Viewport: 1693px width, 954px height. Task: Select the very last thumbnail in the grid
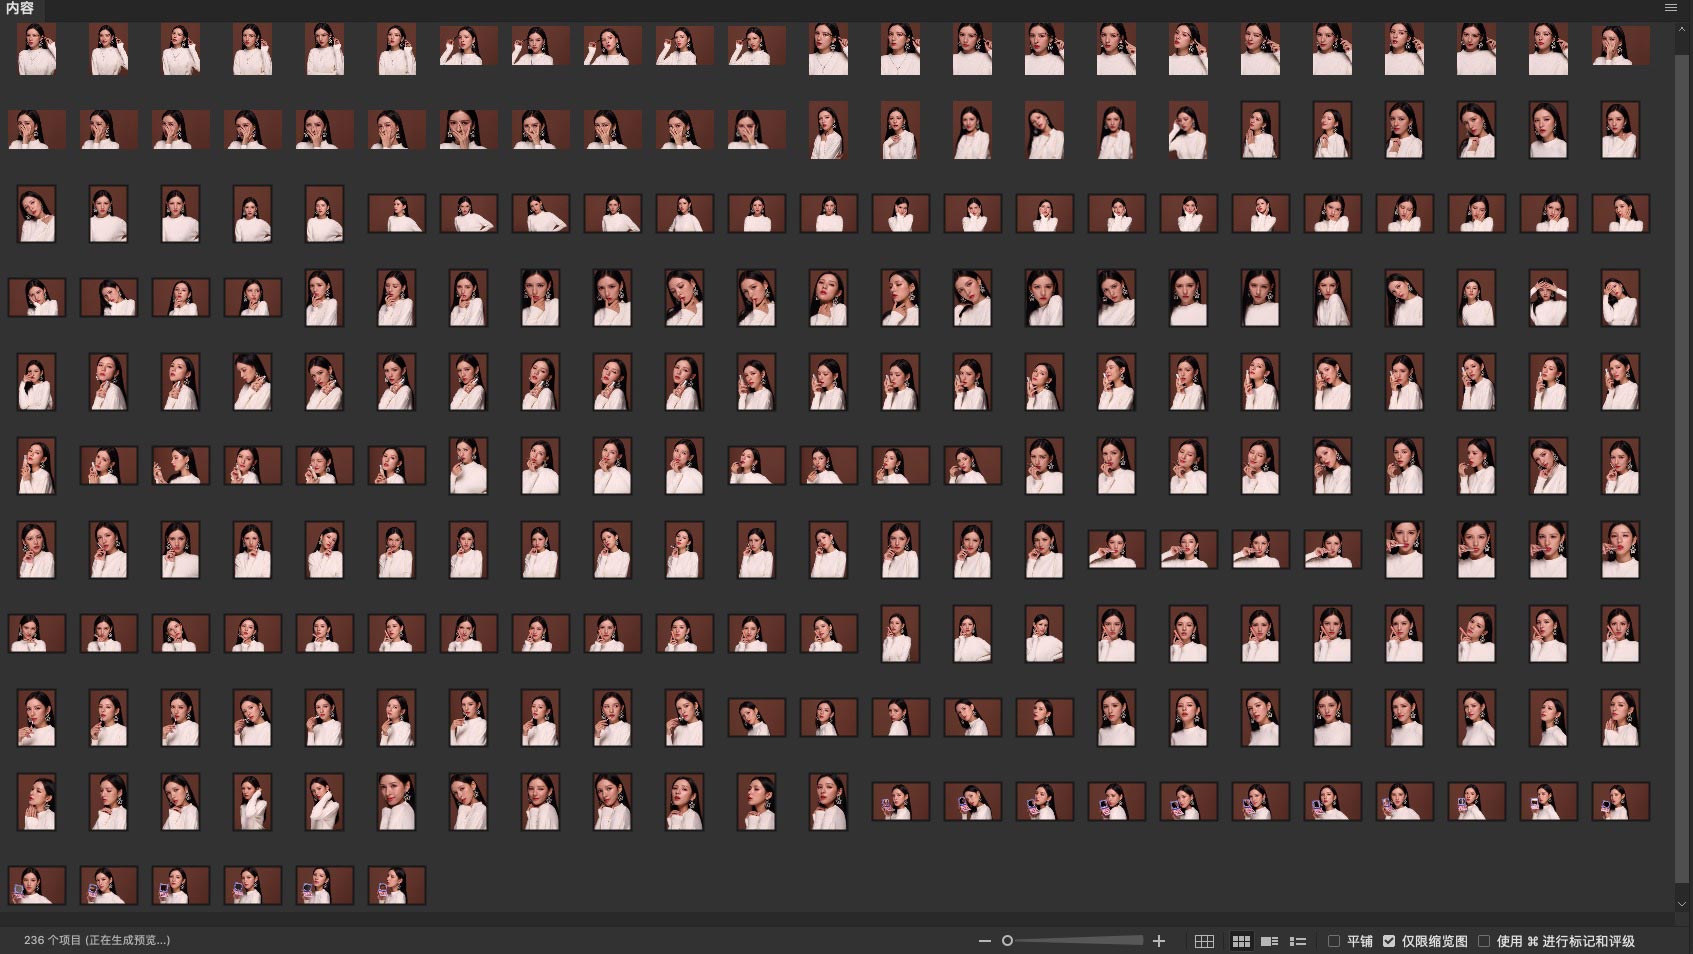pos(397,886)
